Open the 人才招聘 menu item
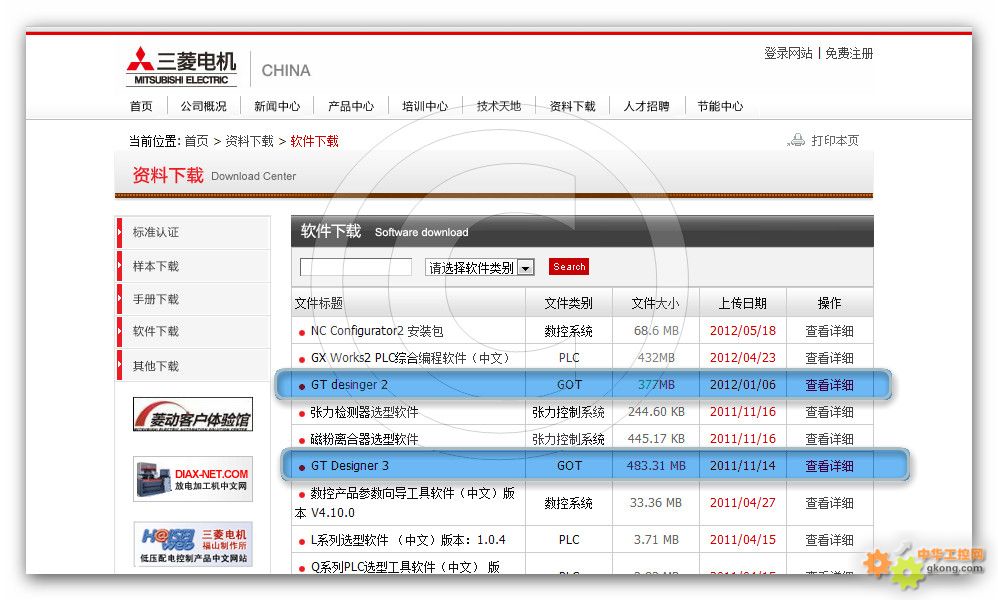 pos(647,106)
